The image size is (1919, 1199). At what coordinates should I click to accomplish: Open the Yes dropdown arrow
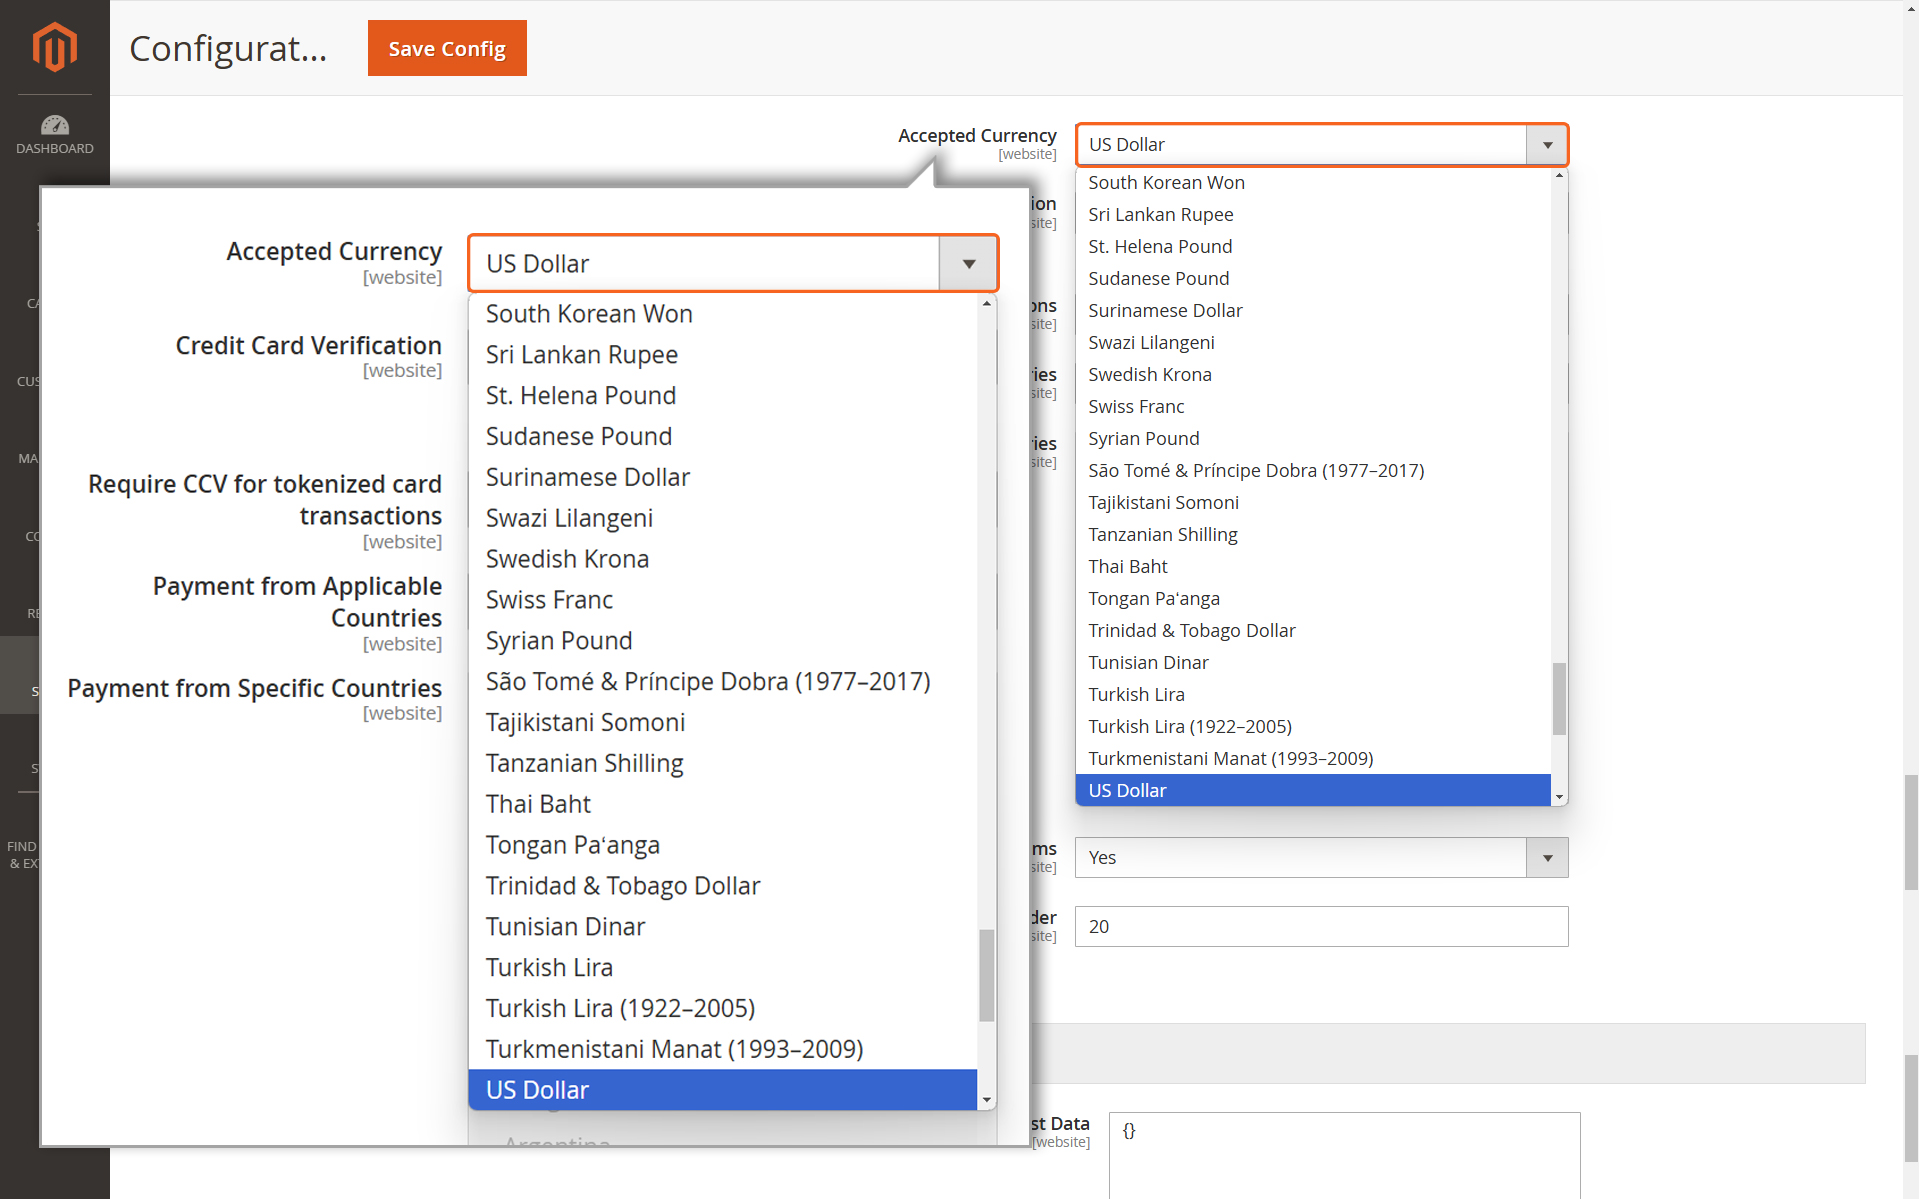click(1547, 858)
